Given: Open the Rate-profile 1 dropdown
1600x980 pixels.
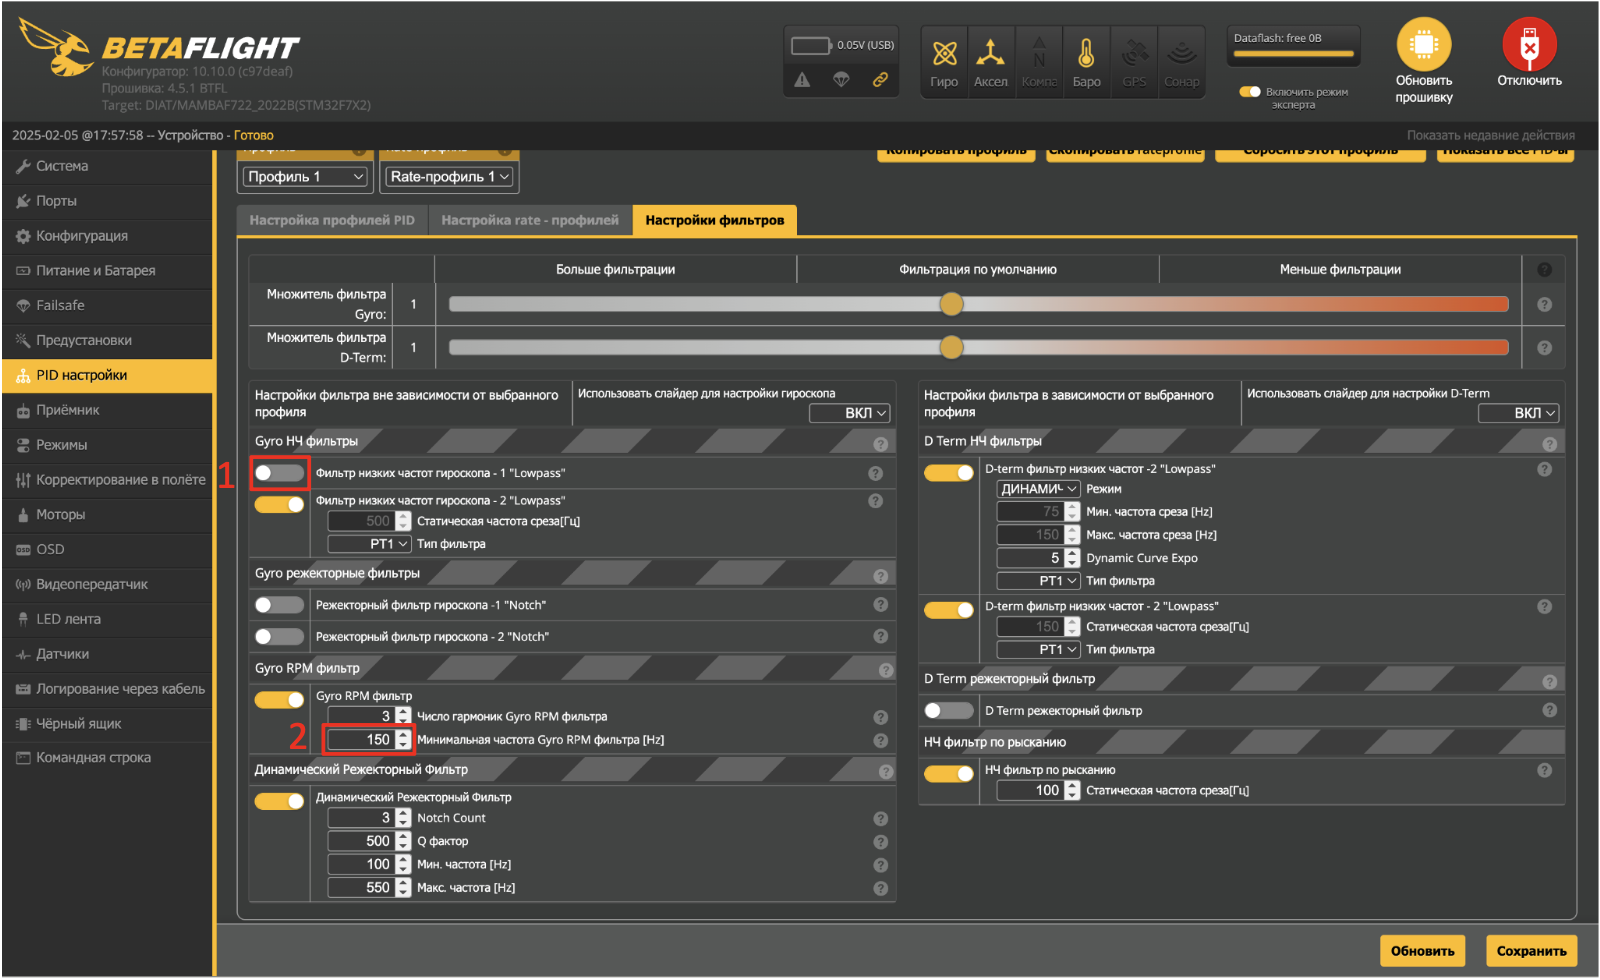Looking at the screenshot, I should coord(449,177).
